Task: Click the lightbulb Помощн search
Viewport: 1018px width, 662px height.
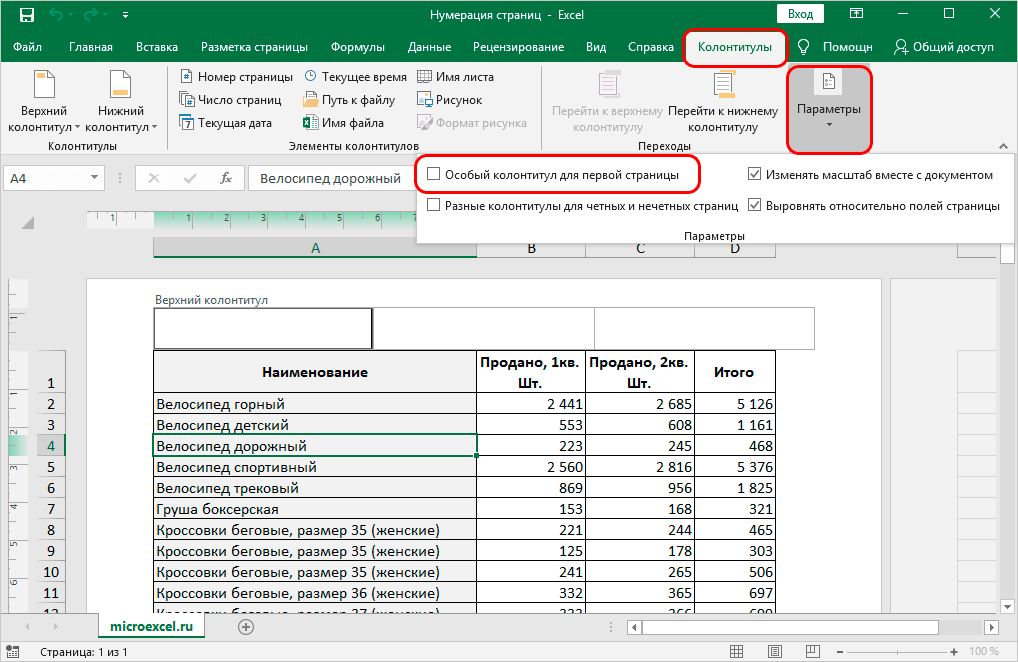Action: 835,47
